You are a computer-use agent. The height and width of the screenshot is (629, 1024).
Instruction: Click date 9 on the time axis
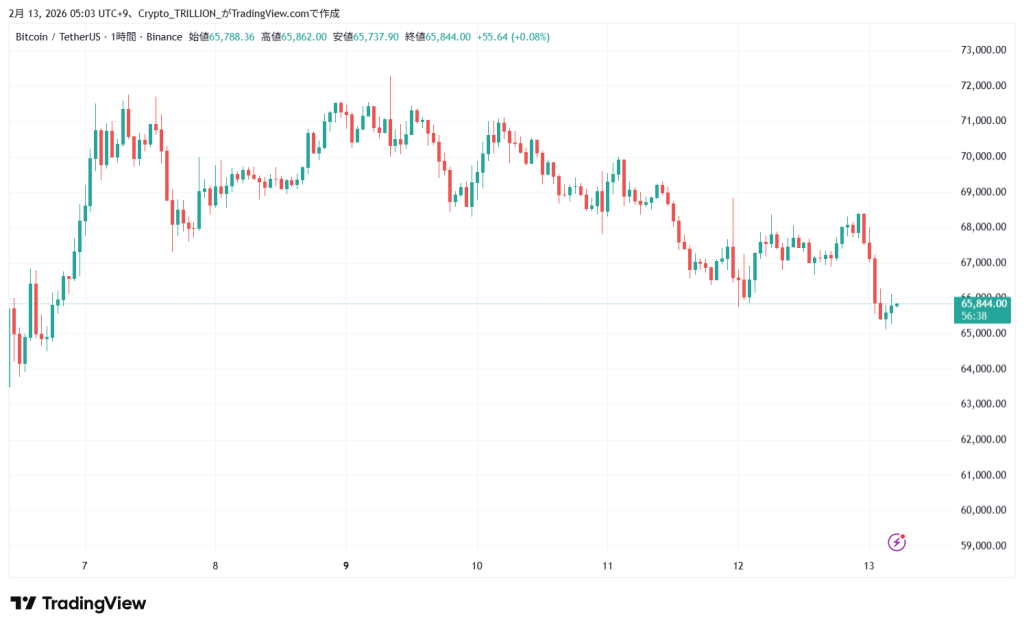[346, 566]
